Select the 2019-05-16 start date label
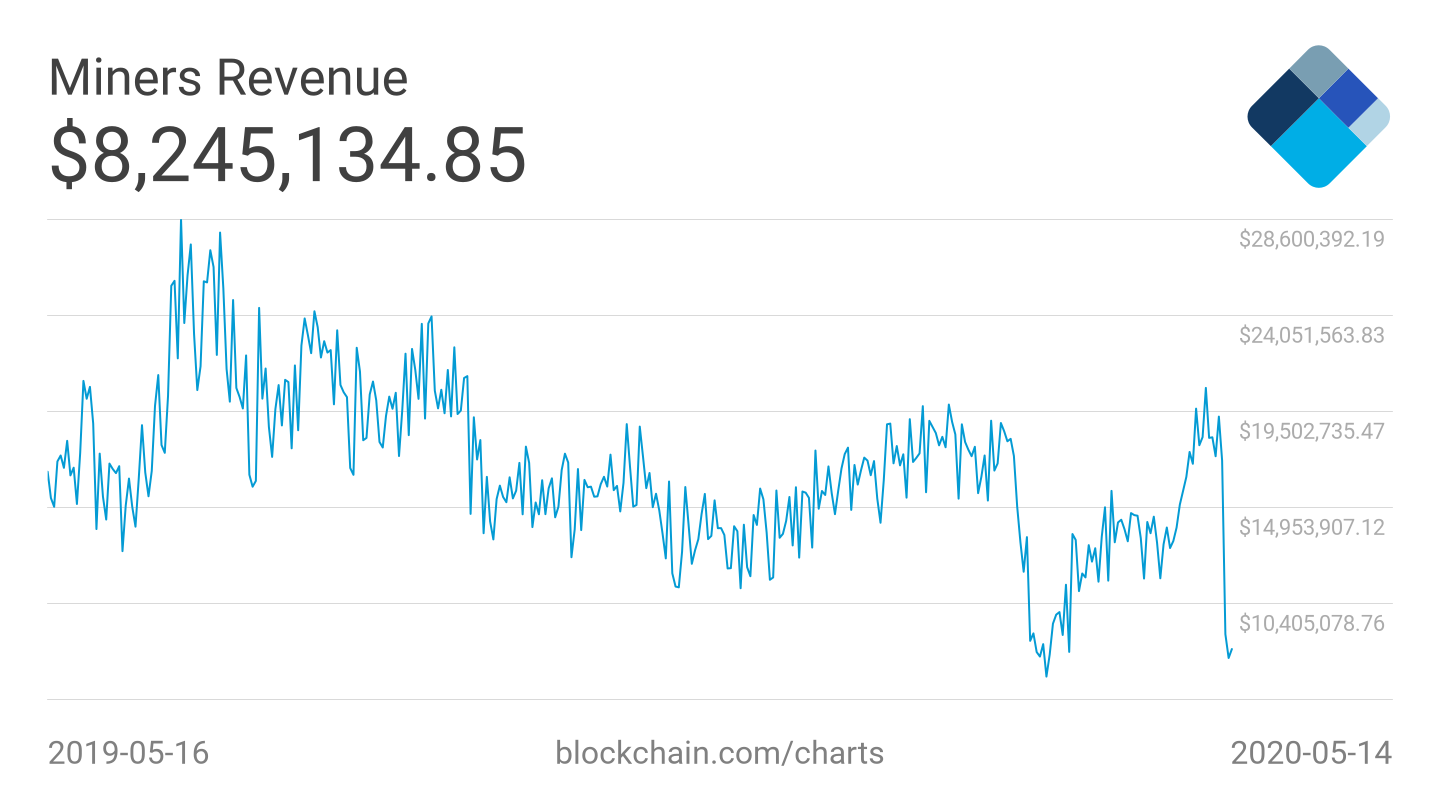This screenshot has height=810, width=1440. (x=129, y=752)
